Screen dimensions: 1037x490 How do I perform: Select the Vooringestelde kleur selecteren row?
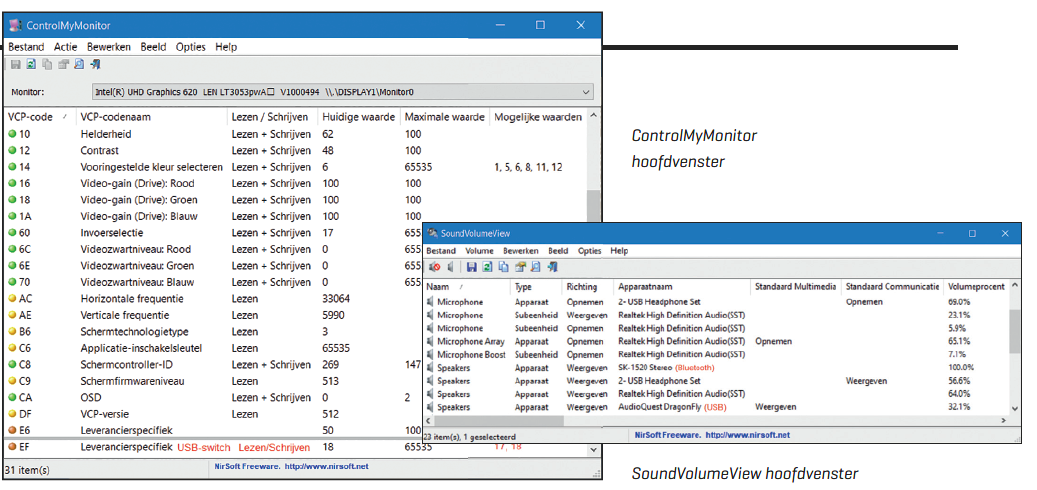tap(295, 167)
